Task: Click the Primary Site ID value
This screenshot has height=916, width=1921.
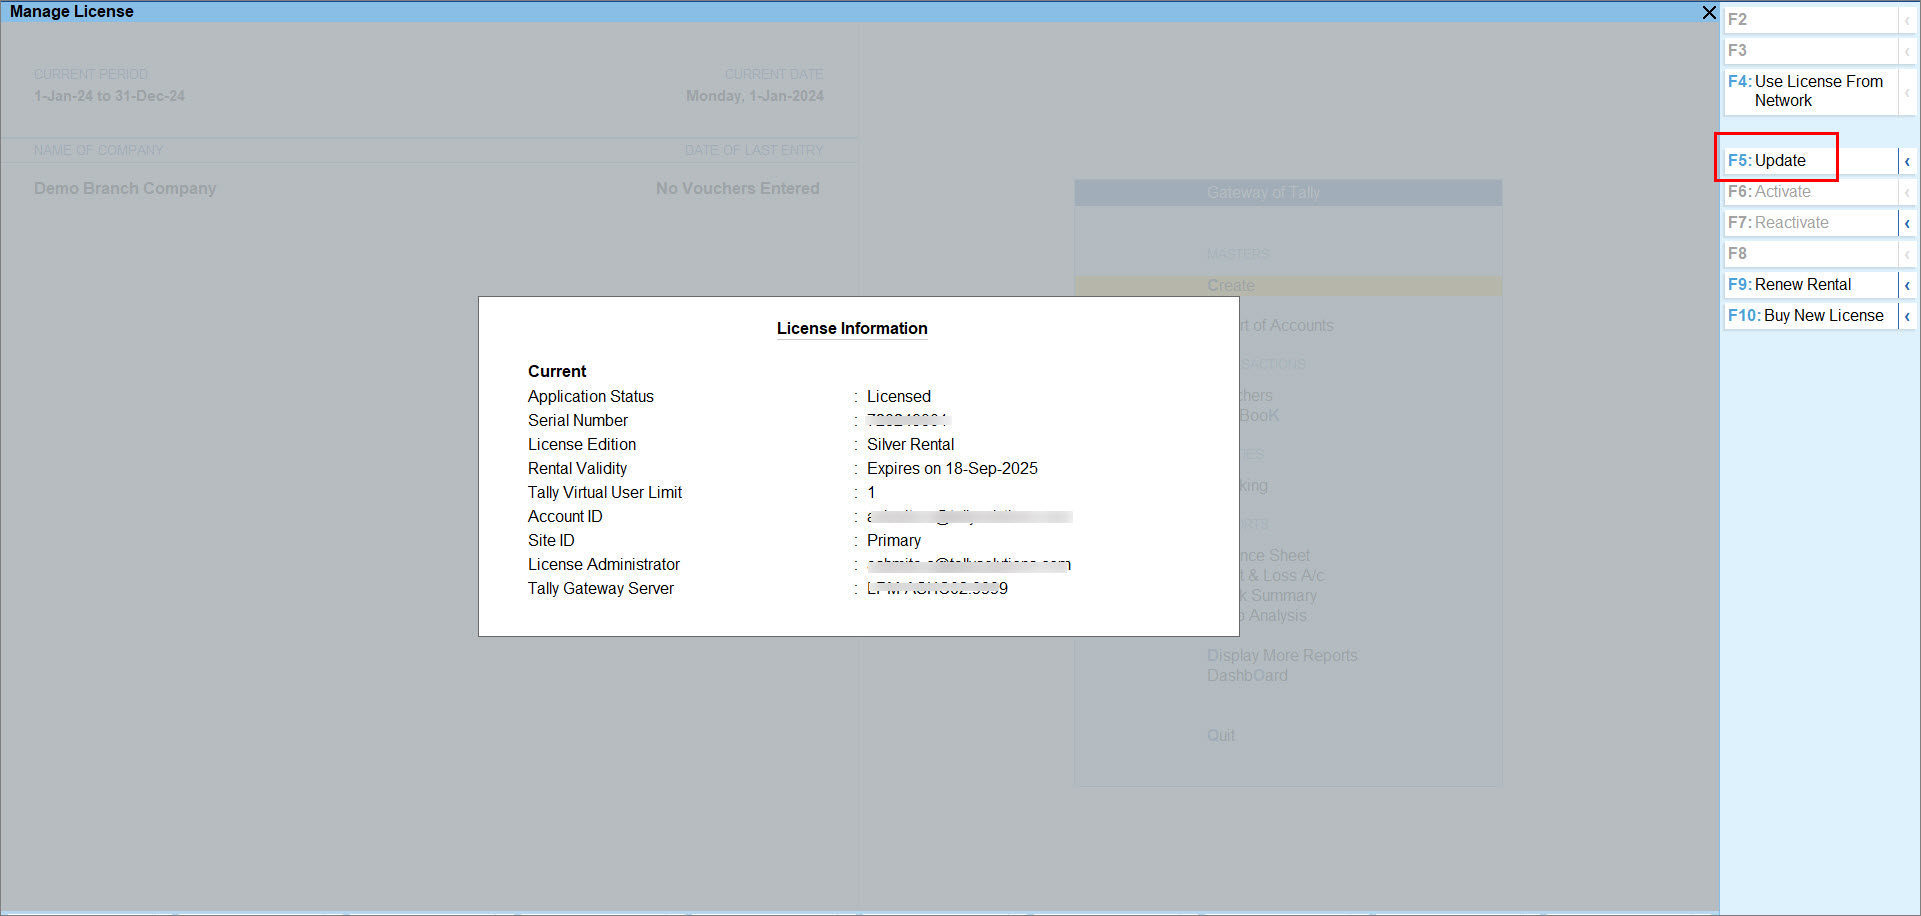Action: click(894, 541)
